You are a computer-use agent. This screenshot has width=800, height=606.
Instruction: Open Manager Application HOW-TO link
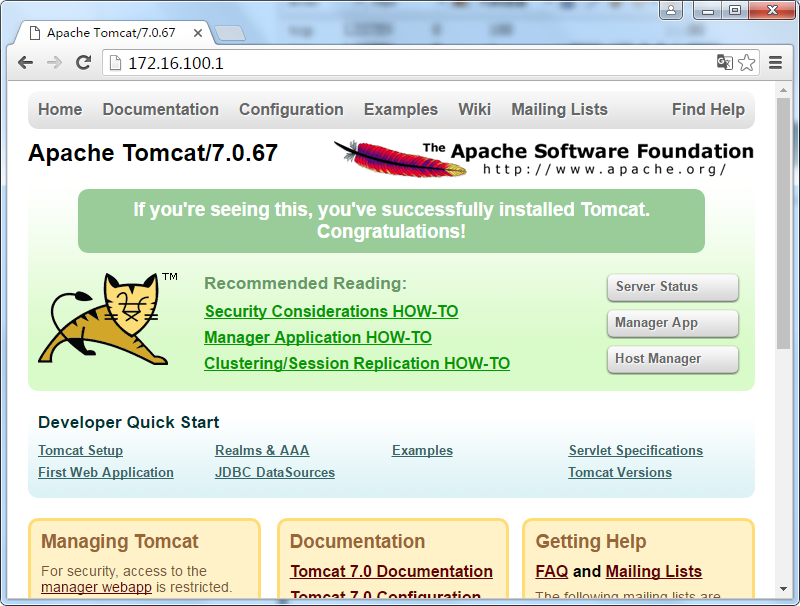click(318, 337)
